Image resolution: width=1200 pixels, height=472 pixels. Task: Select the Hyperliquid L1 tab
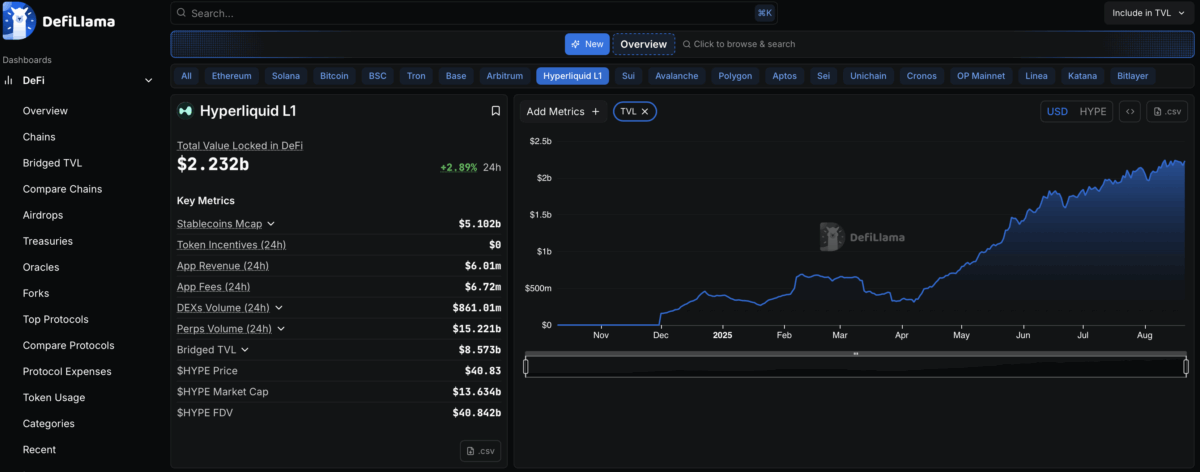pyautogui.click(x=573, y=76)
